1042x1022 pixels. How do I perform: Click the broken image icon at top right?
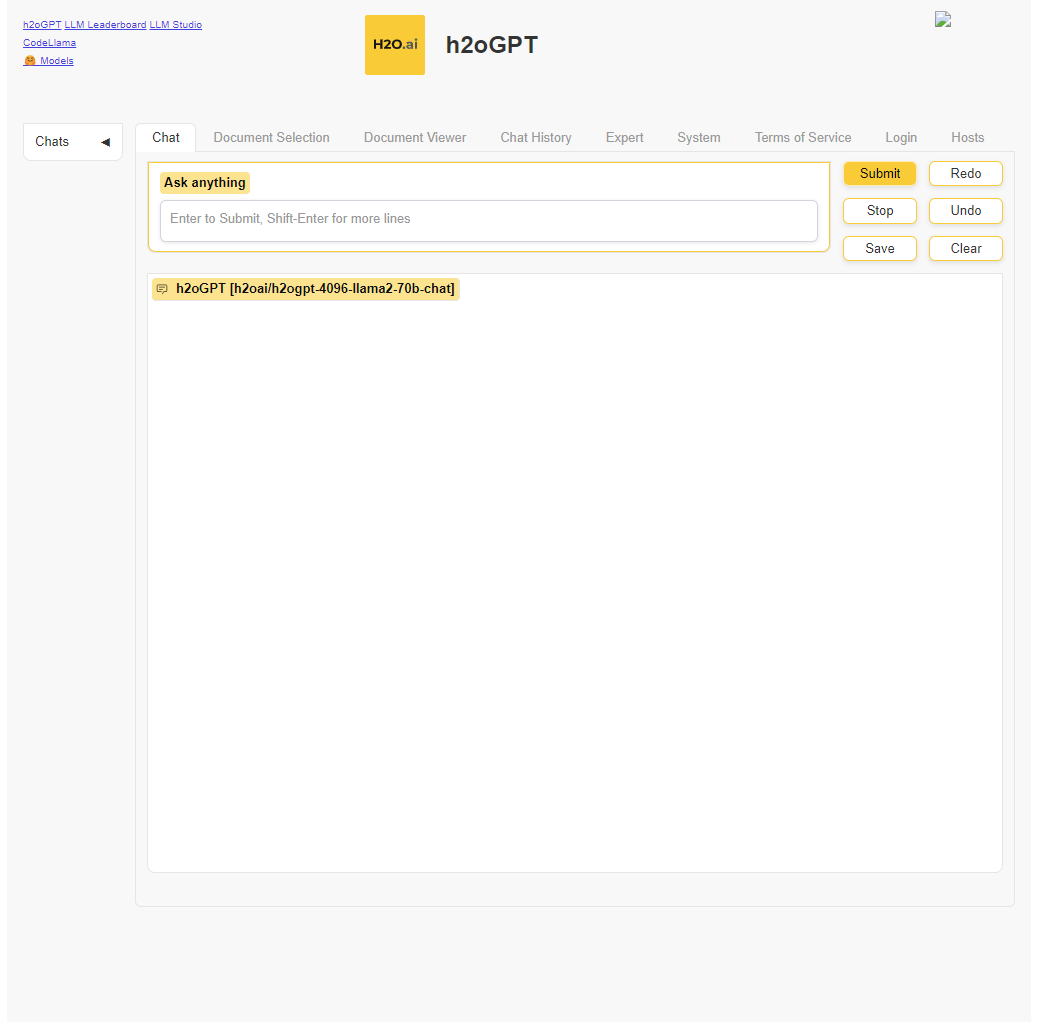(942, 19)
